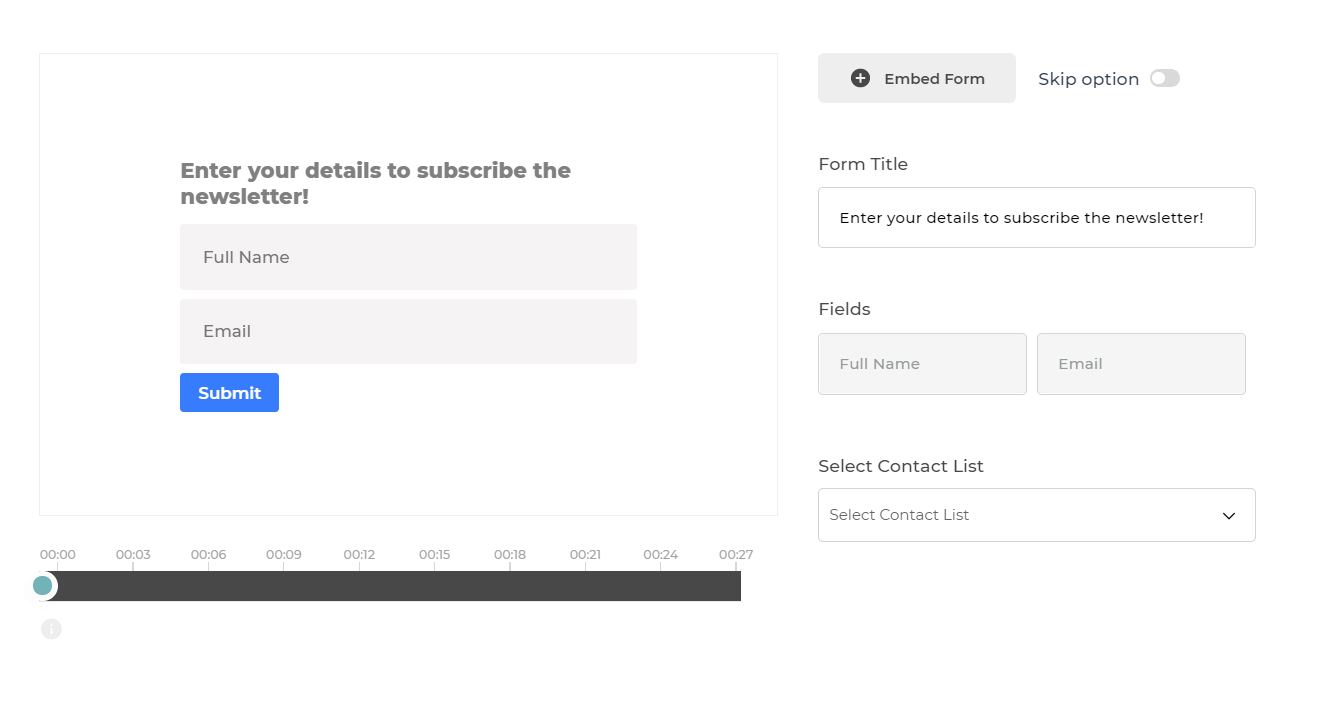Open the Select Contact List dropdown
Image resolution: width=1344 pixels, height=704 pixels.
pos(1036,515)
